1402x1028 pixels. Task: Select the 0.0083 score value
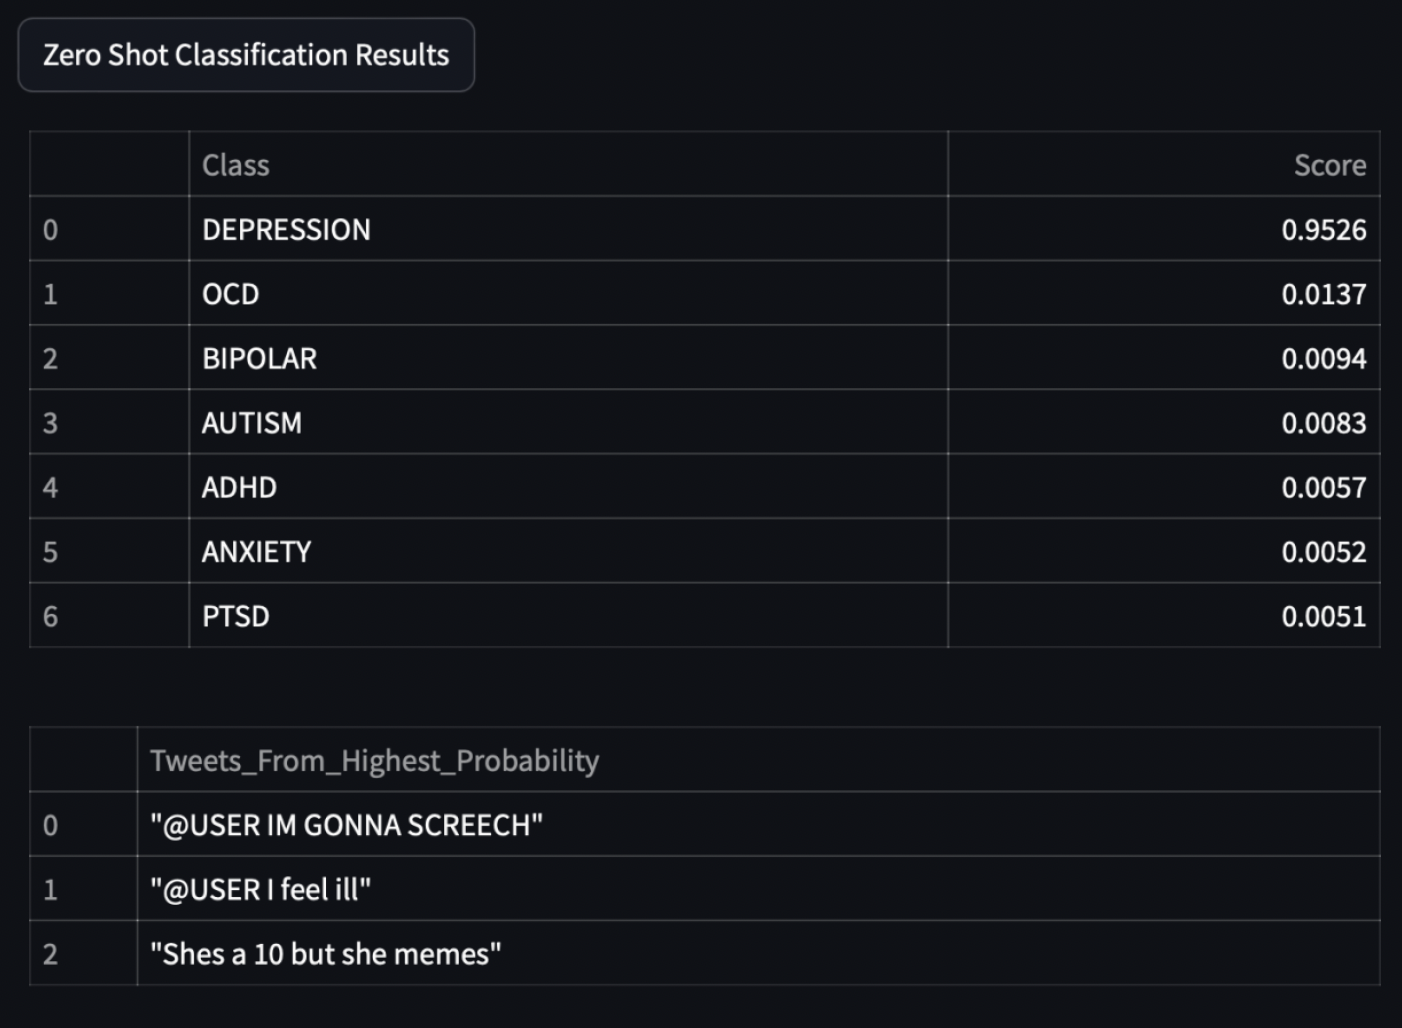pos(1323,423)
